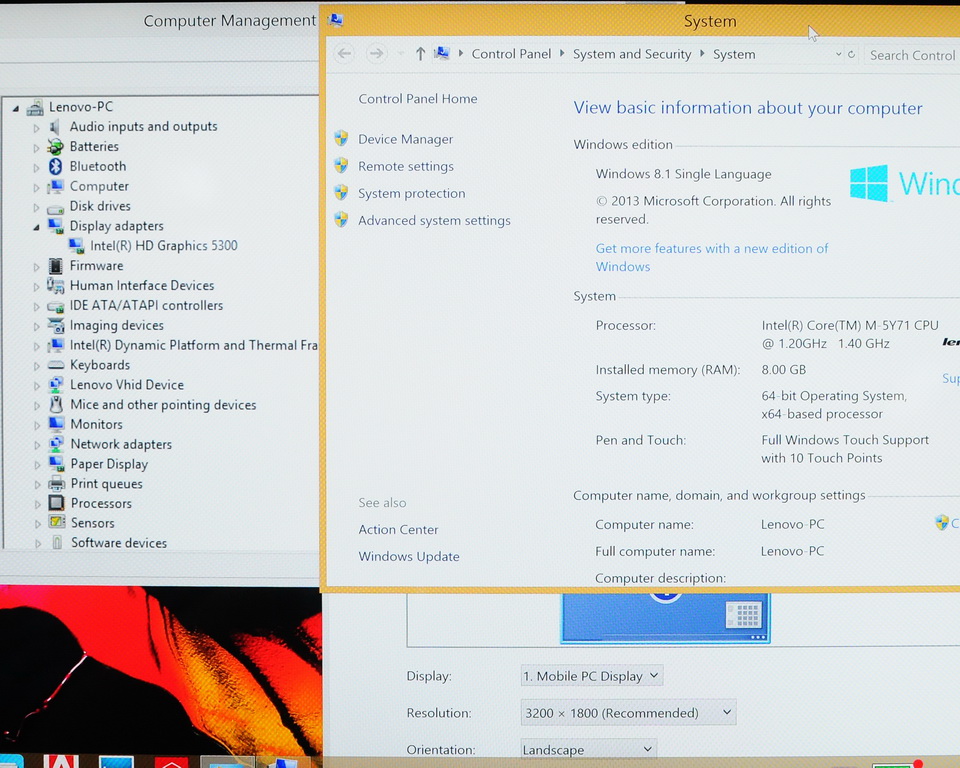Click the Print queues printer icon
The height and width of the screenshot is (768, 960).
point(56,484)
